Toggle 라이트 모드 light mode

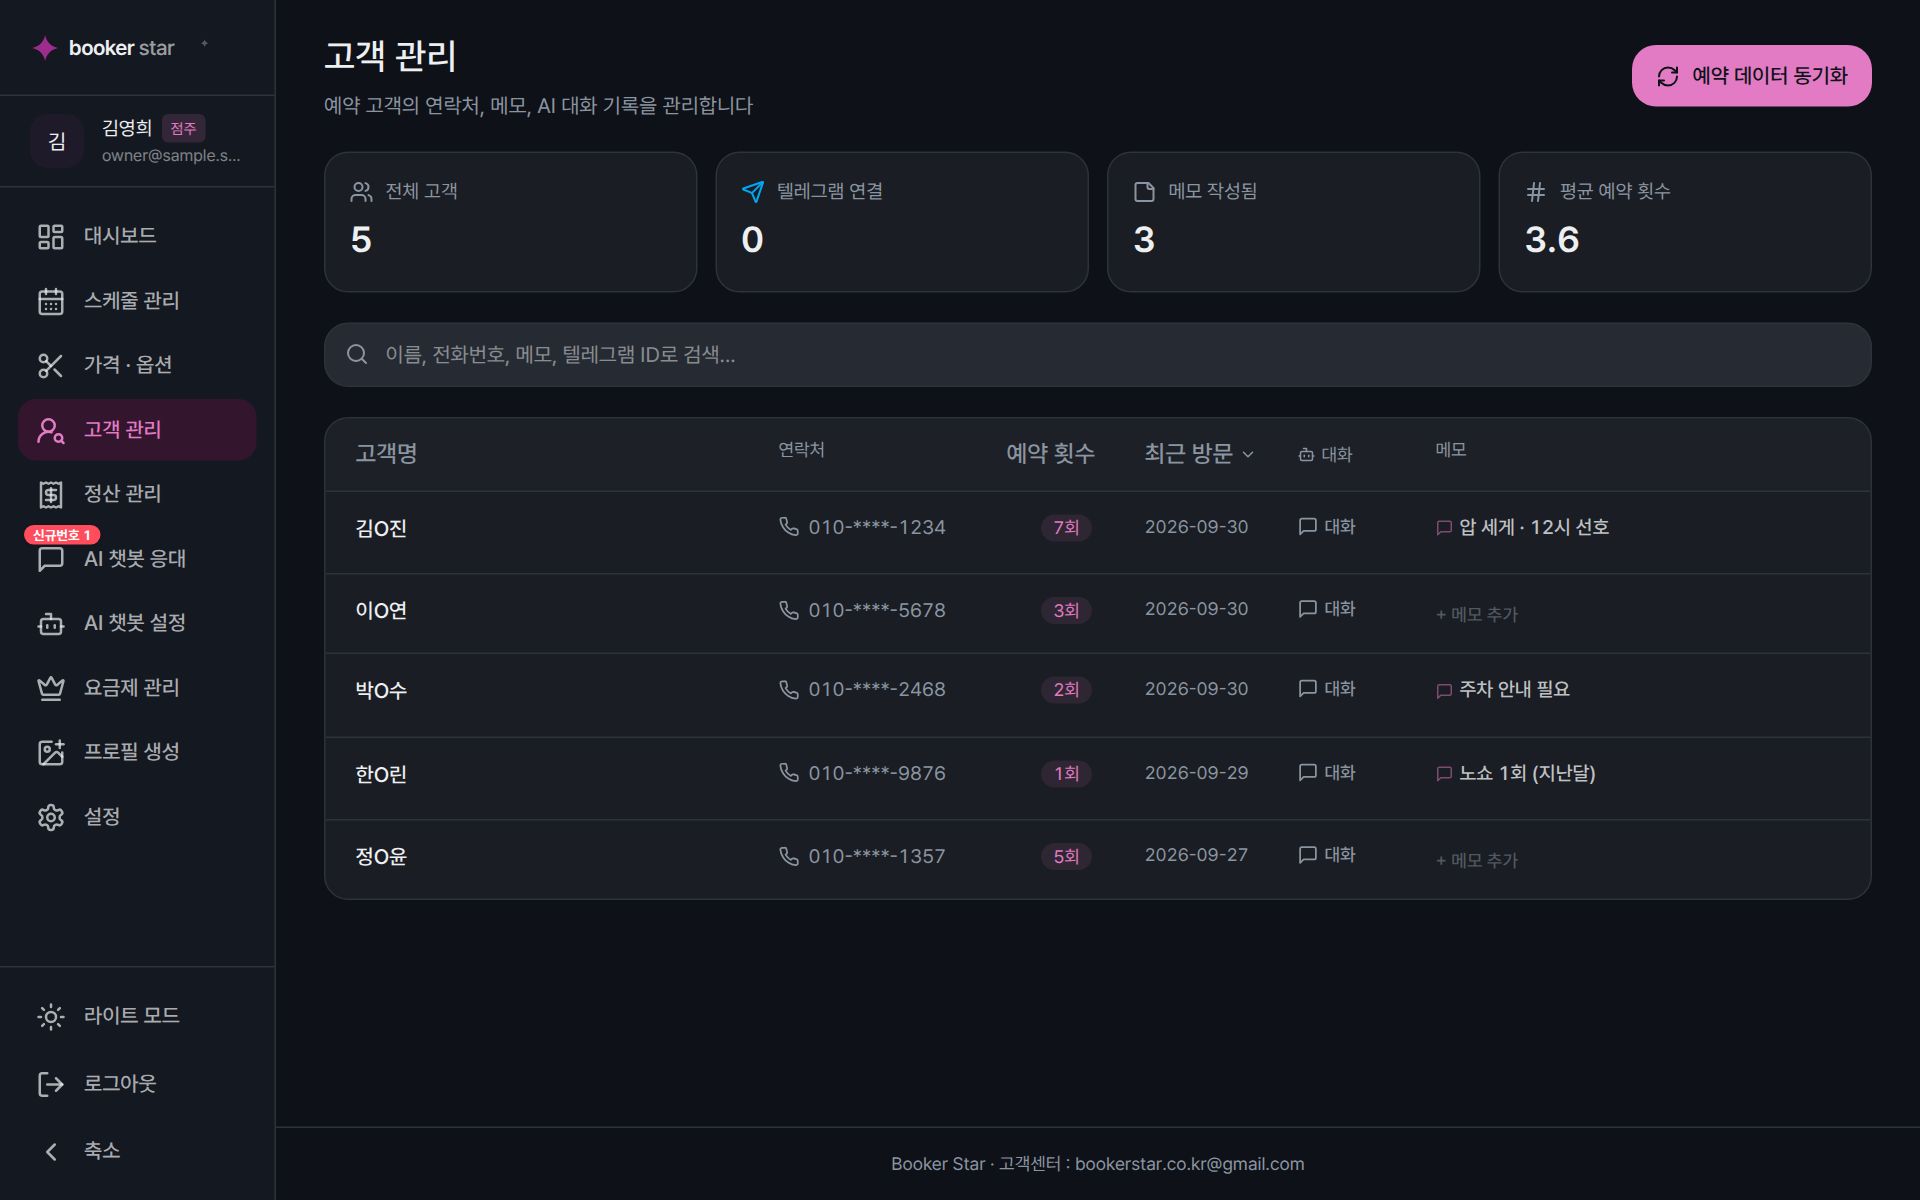point(137,1016)
